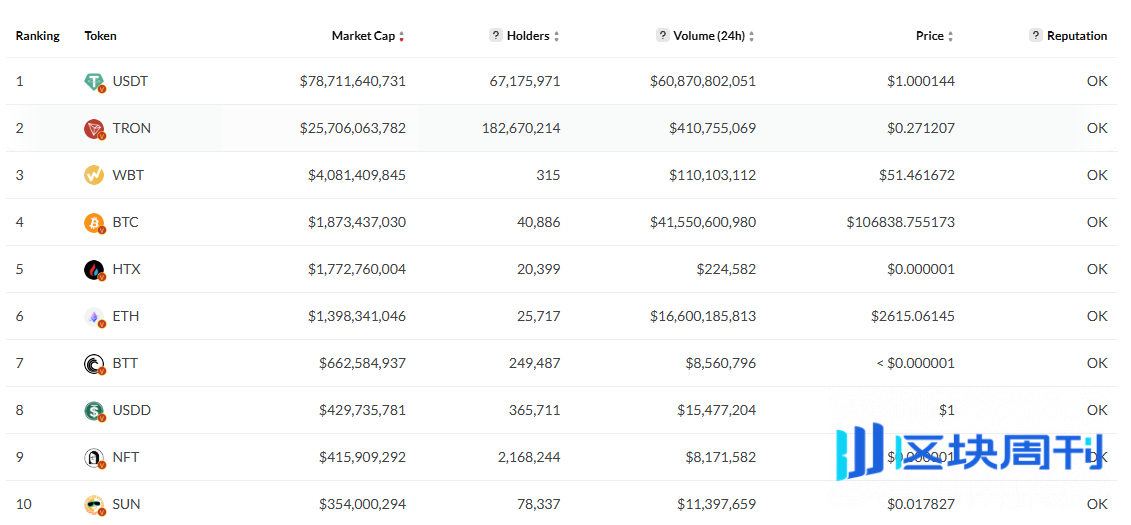Click the BTC bitcoin logo icon
This screenshot has width=1131, height=525.
click(x=94, y=223)
